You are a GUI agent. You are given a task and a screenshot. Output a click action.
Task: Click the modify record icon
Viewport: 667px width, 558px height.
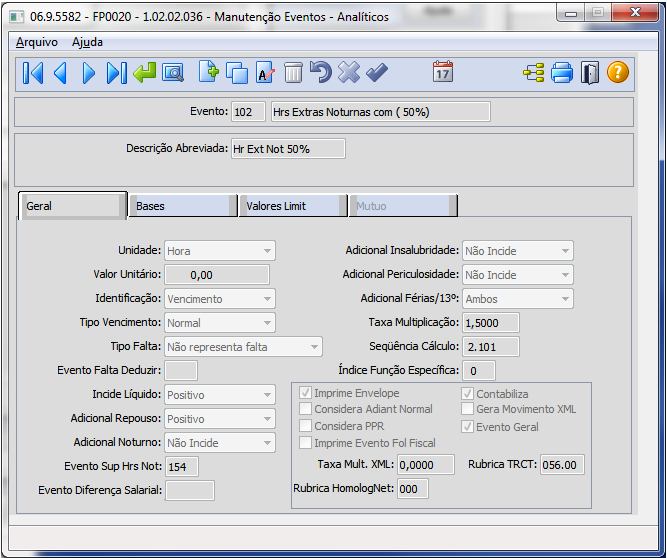(x=265, y=72)
